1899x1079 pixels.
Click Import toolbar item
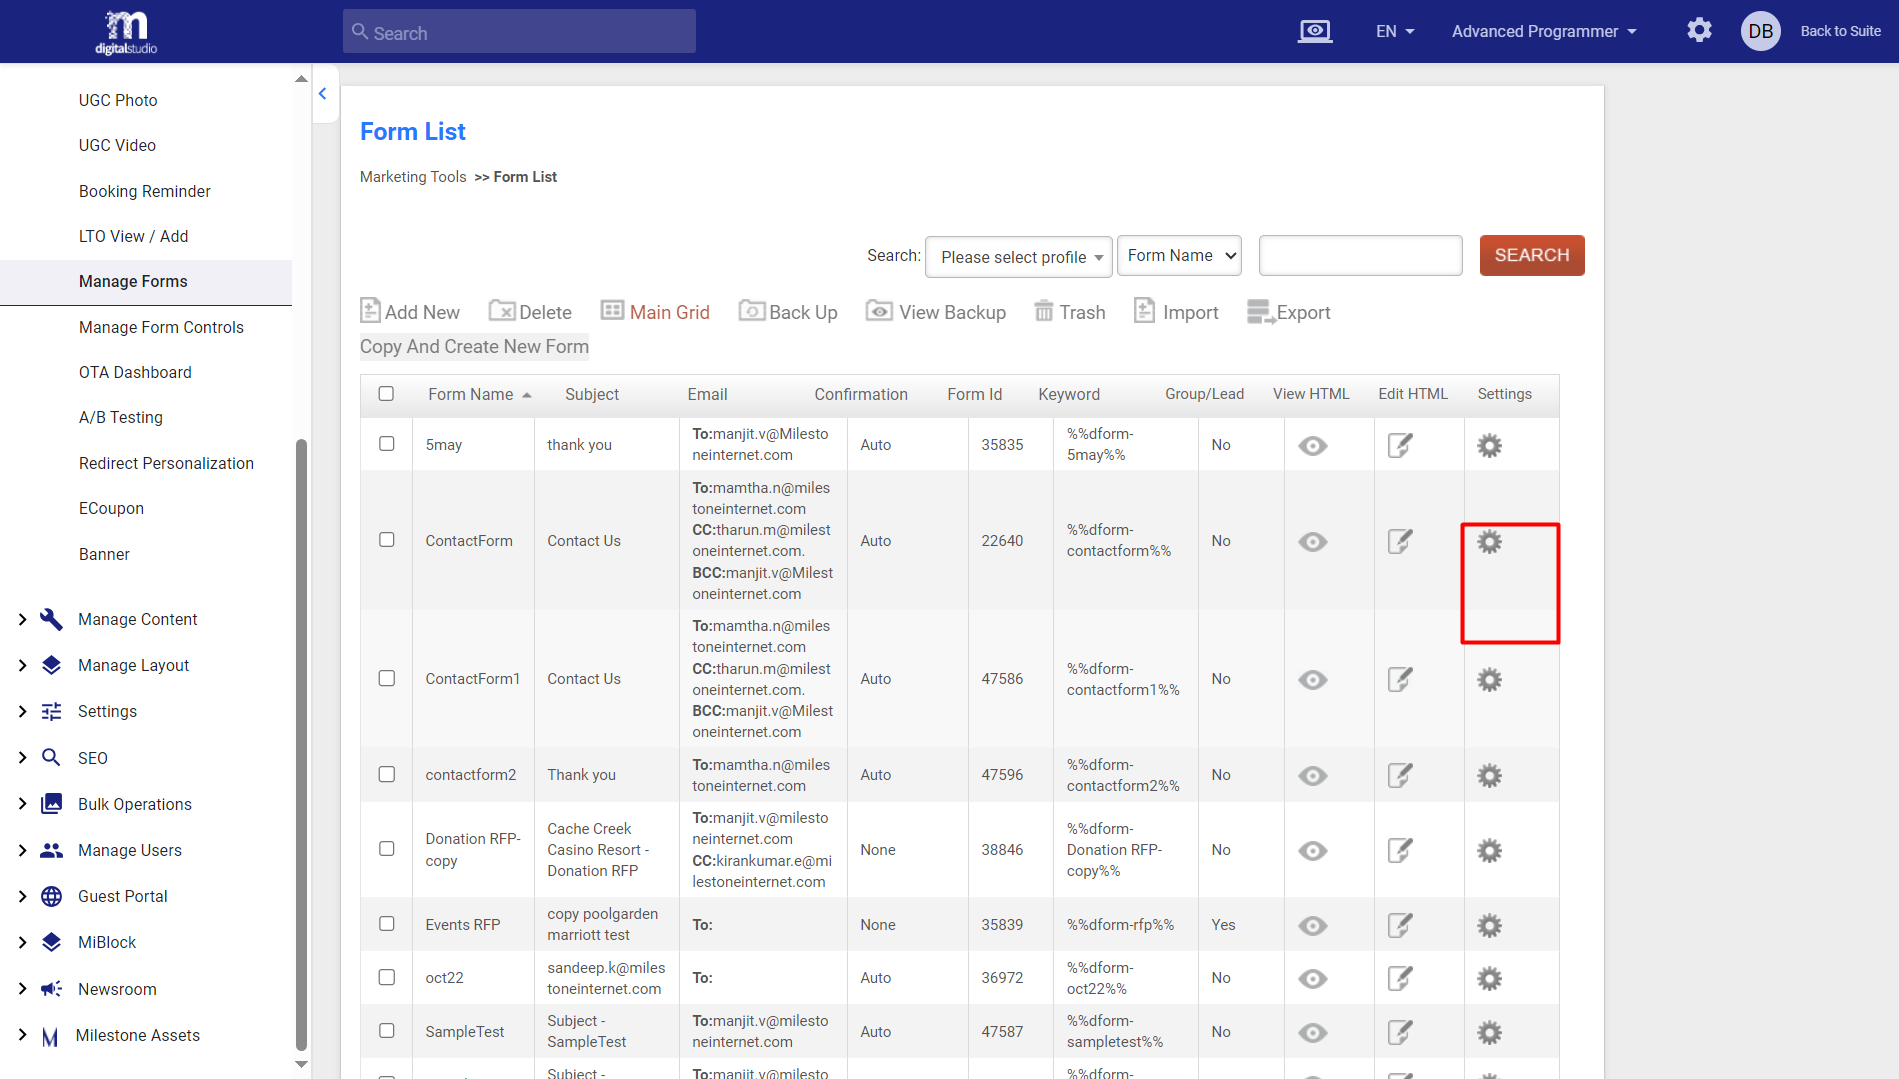1176,311
